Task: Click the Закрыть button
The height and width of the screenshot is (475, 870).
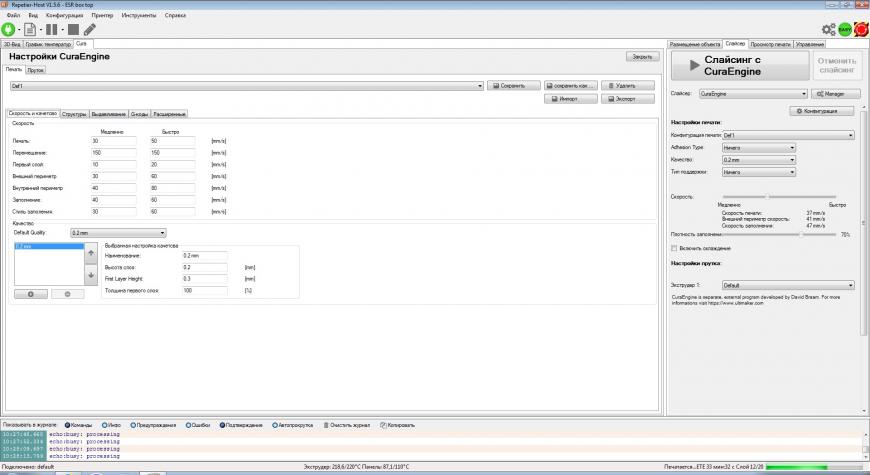Action: pos(643,57)
